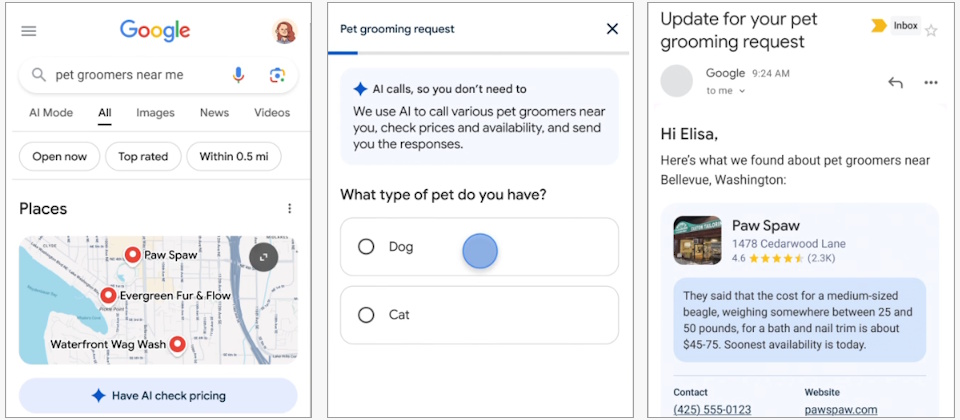
Task: Switch to the News tab
Action: (214, 113)
